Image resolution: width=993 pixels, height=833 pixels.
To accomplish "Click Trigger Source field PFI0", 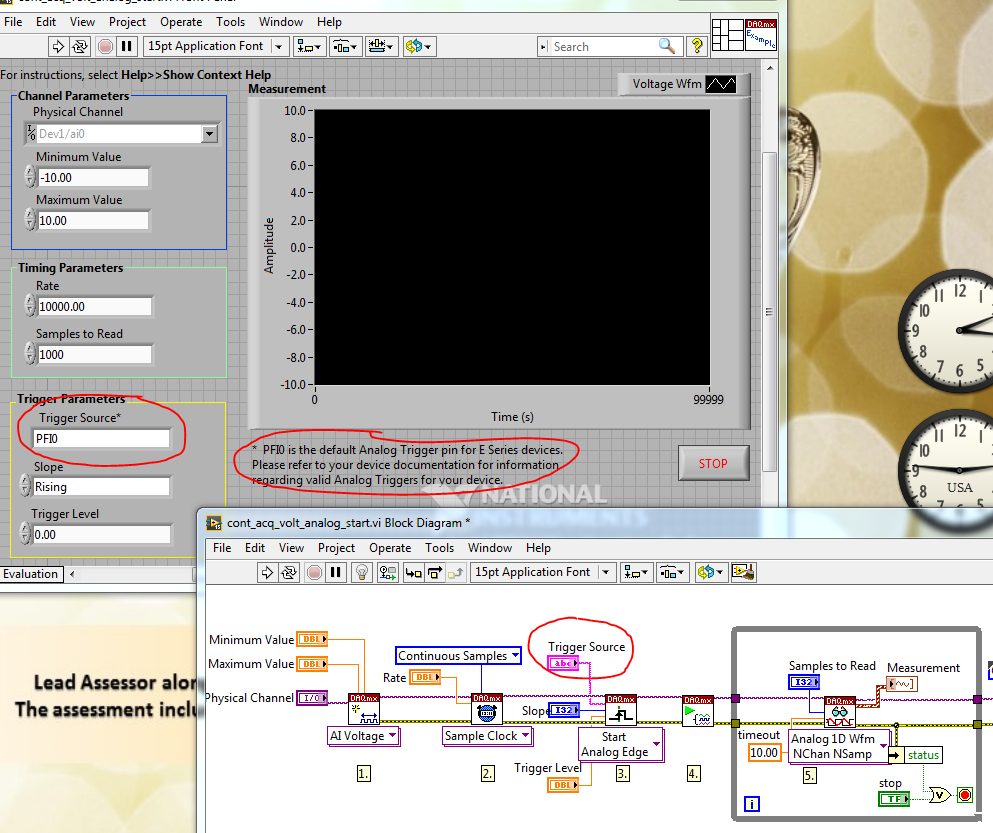I will (x=101, y=438).
